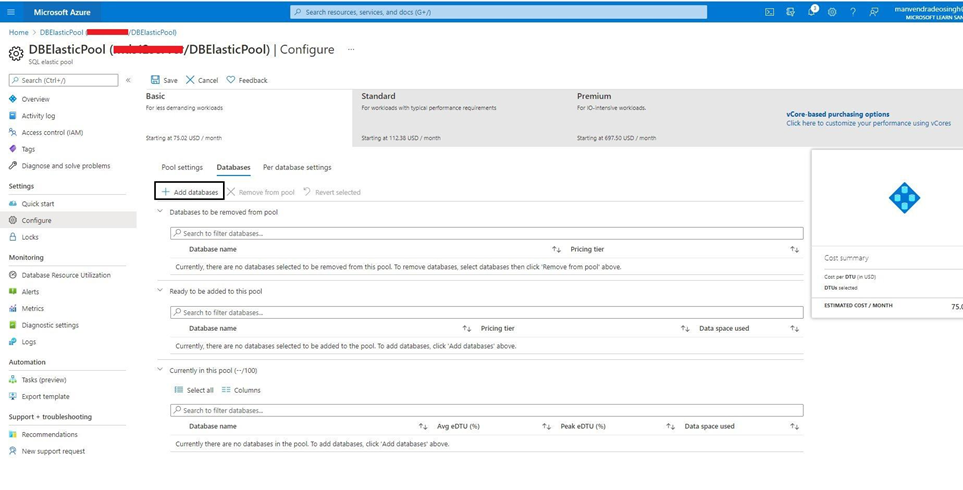The width and height of the screenshot is (963, 490).
Task: Open Database Resource Utilization
Action: click(x=68, y=275)
